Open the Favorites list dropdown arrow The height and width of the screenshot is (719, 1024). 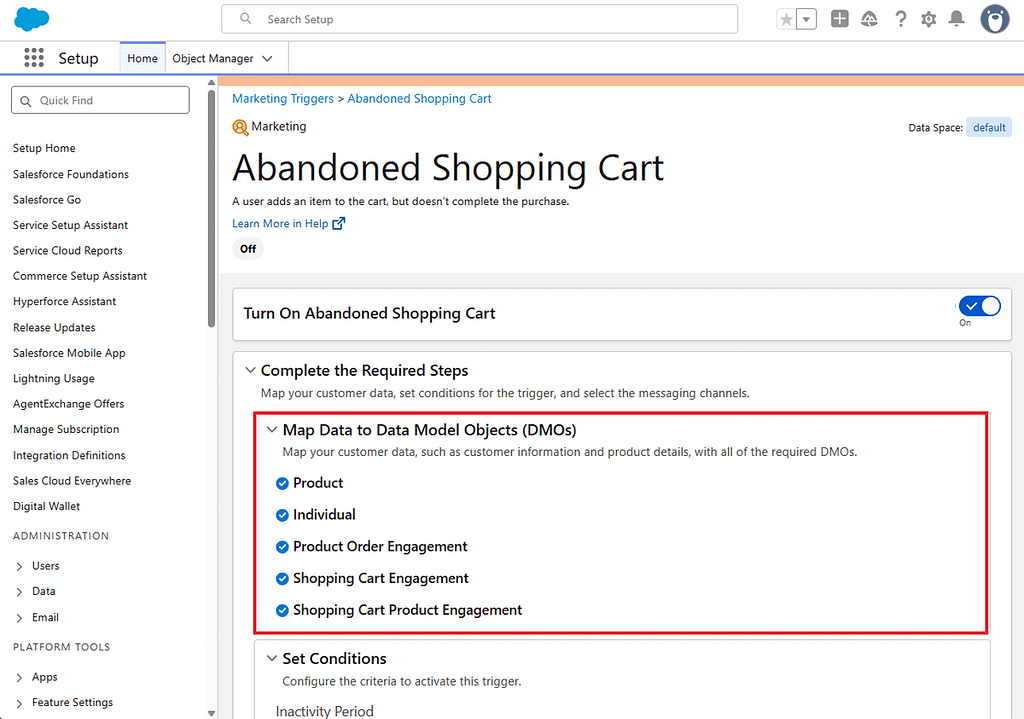pos(807,20)
